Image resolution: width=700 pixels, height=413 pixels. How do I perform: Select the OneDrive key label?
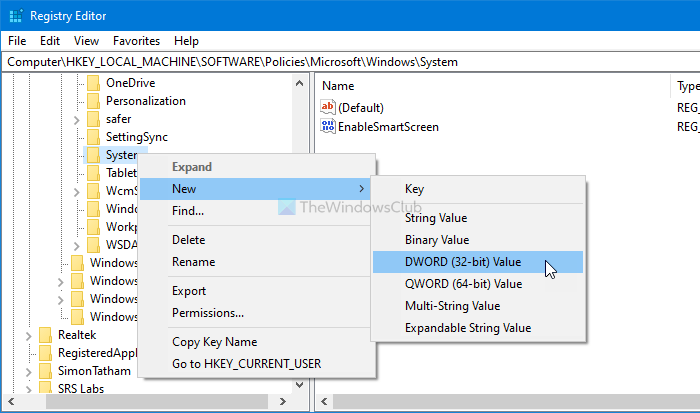click(x=130, y=83)
